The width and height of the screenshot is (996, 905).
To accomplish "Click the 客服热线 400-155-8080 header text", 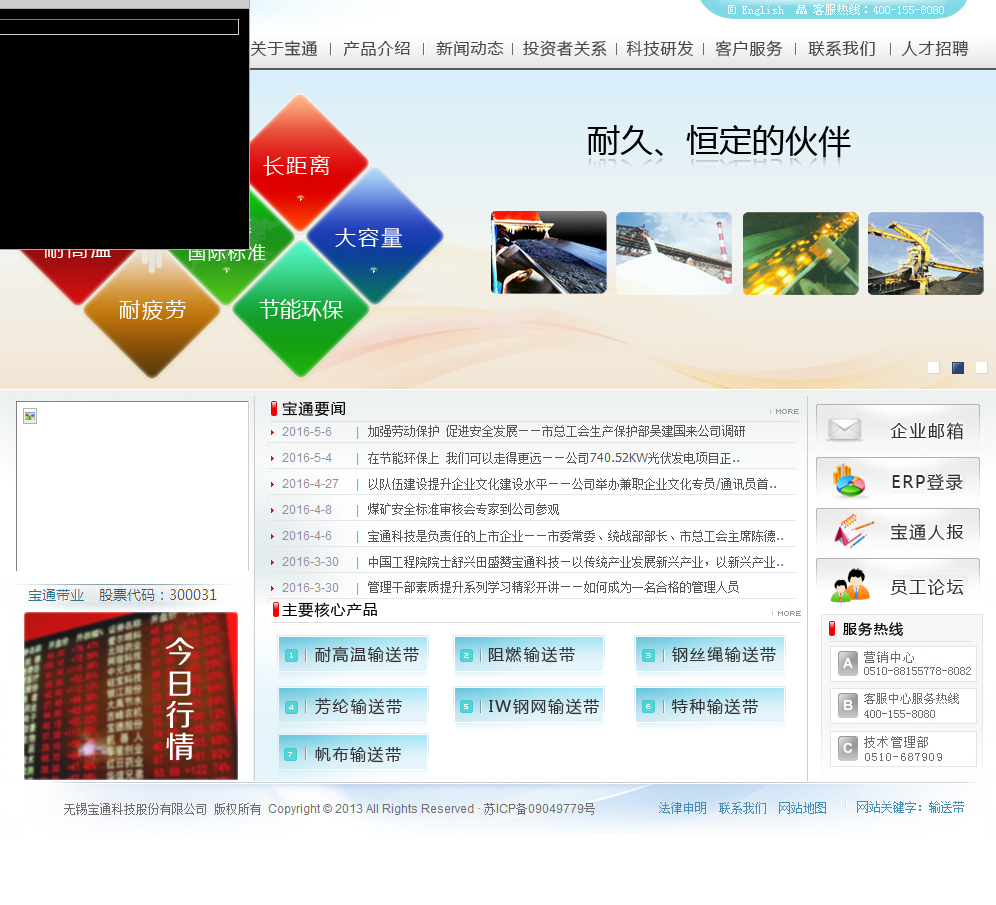I will (878, 10).
